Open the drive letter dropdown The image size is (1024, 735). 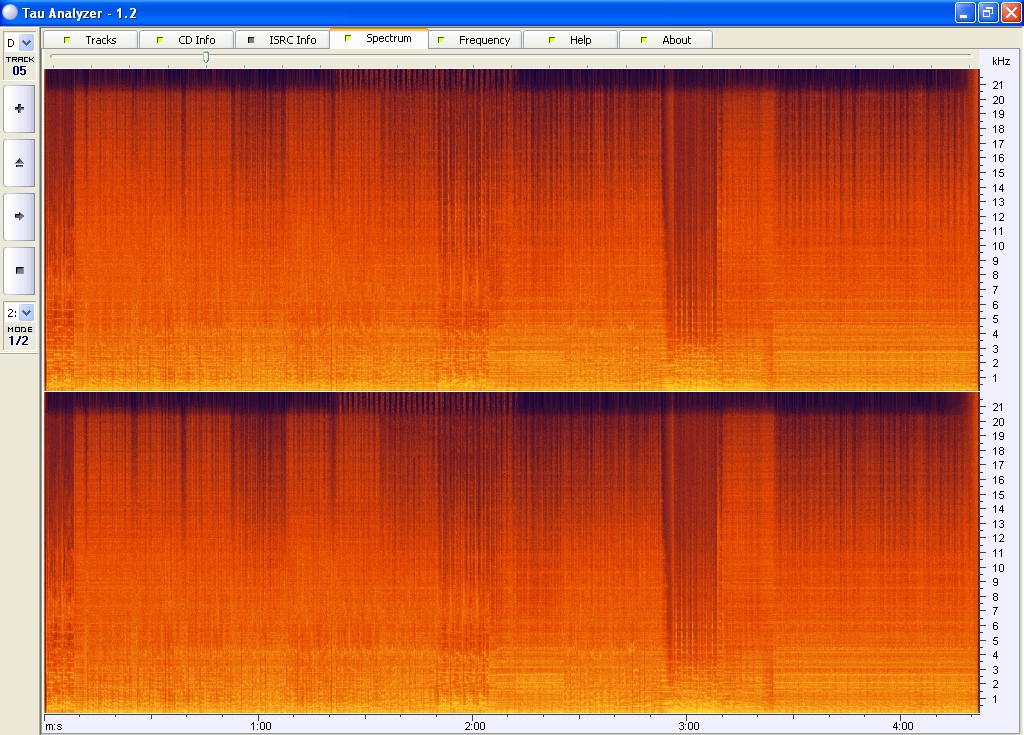(x=26, y=42)
